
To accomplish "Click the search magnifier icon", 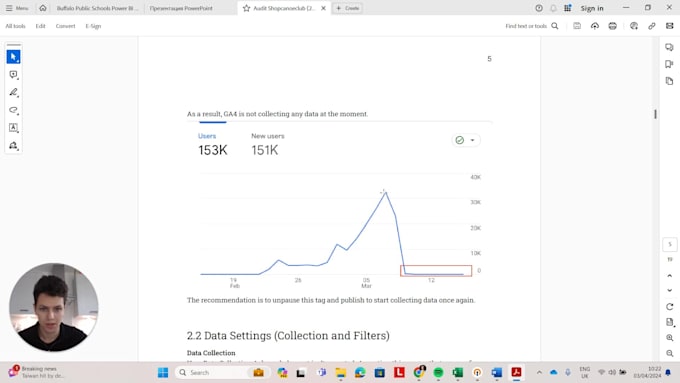I will [x=555, y=26].
